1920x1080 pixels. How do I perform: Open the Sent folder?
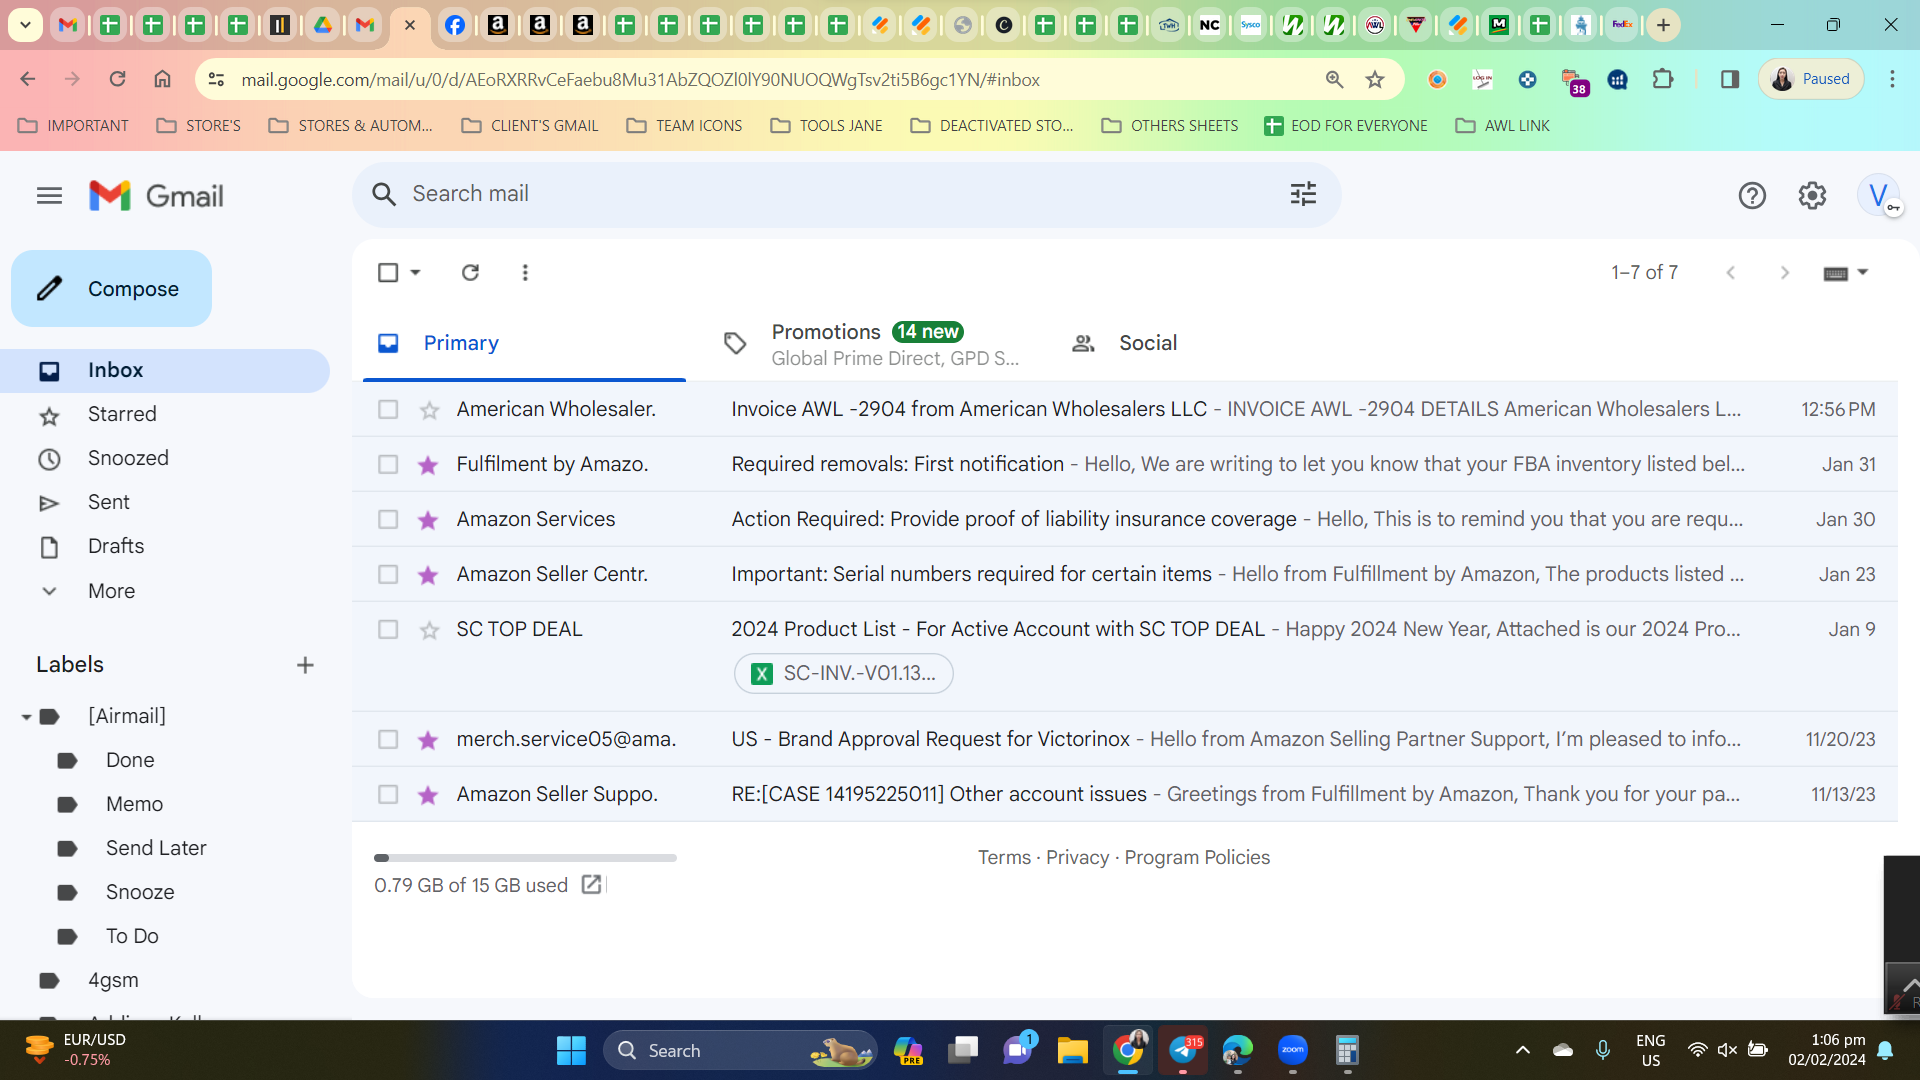(x=109, y=502)
